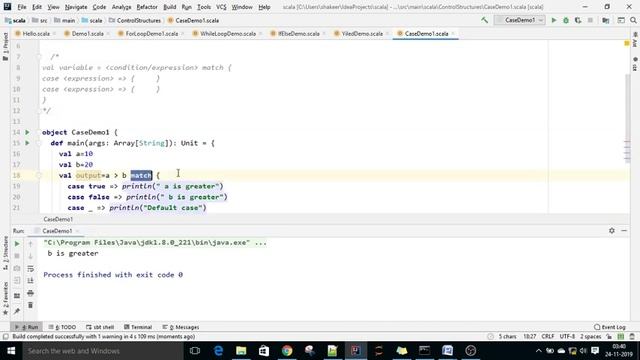Open the 2 spaces indent selector

pyautogui.click(x=591, y=337)
